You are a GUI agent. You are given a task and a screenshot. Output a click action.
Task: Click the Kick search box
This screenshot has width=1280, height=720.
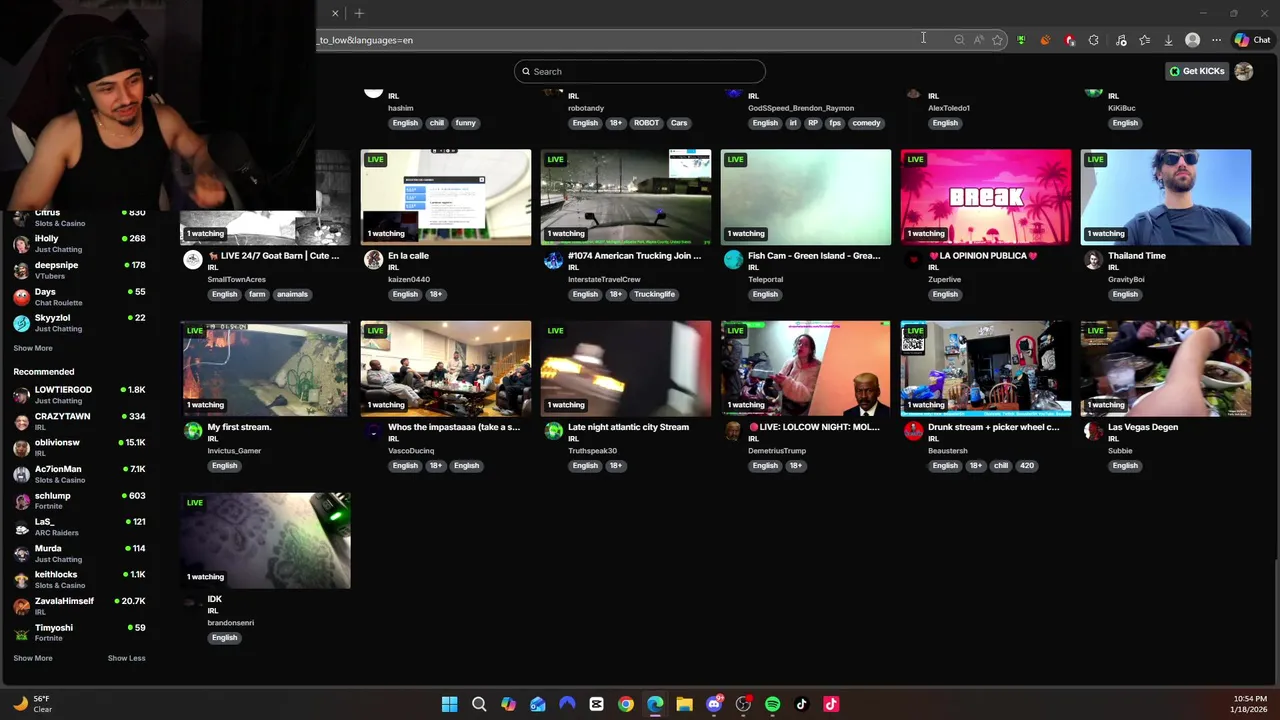640,71
